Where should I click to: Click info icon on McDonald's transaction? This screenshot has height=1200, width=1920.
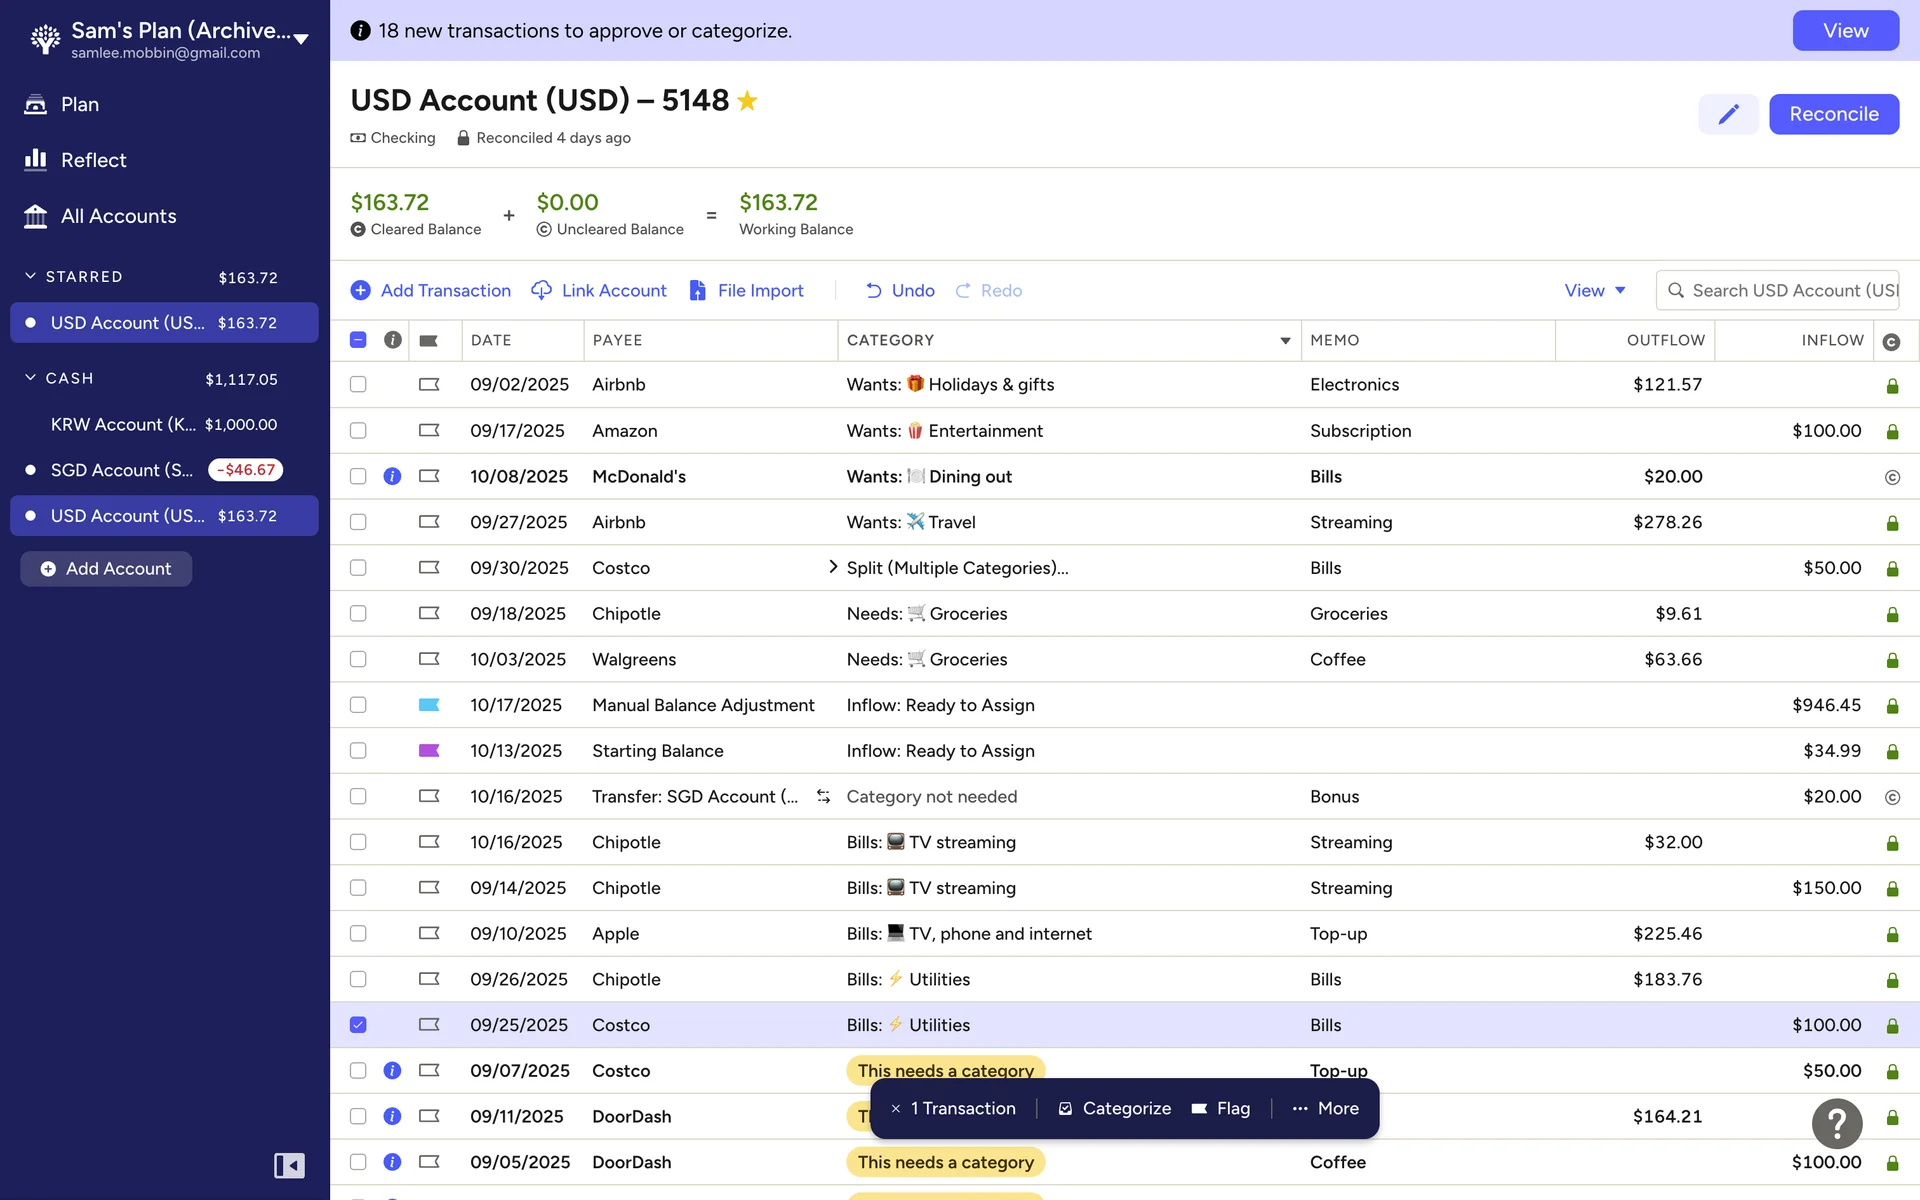click(392, 477)
